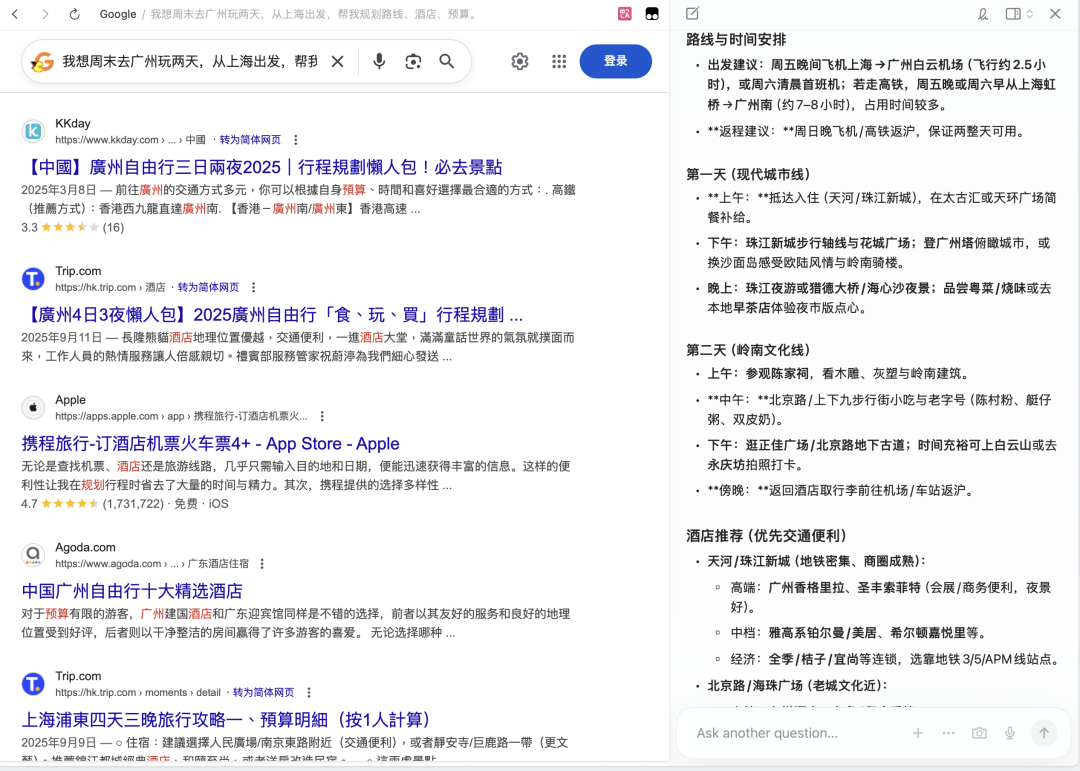Click the voice search microphone in Google search bar

(x=381, y=61)
